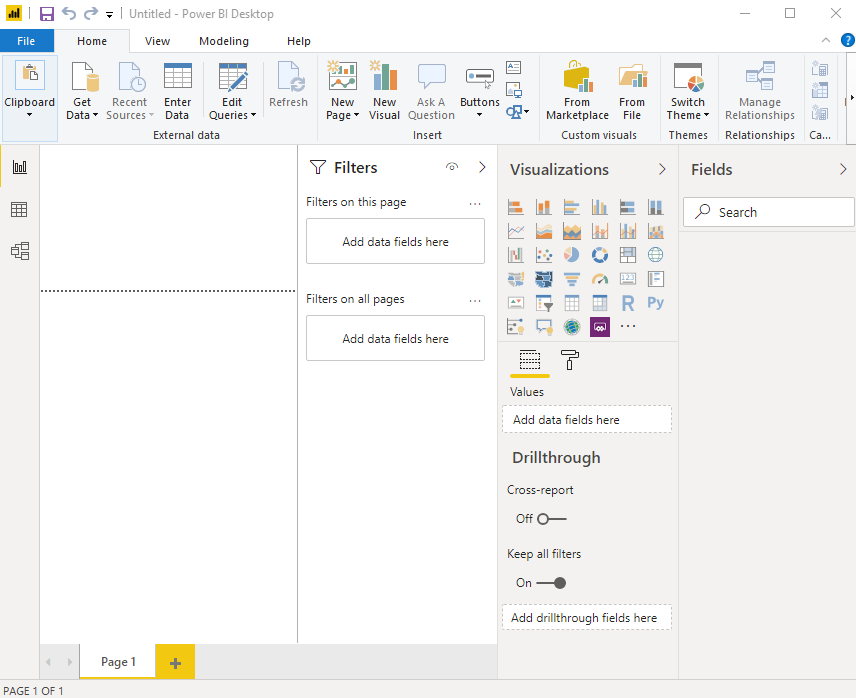This screenshot has width=856, height=698.
Task: Click the Refresh button
Action: (289, 88)
